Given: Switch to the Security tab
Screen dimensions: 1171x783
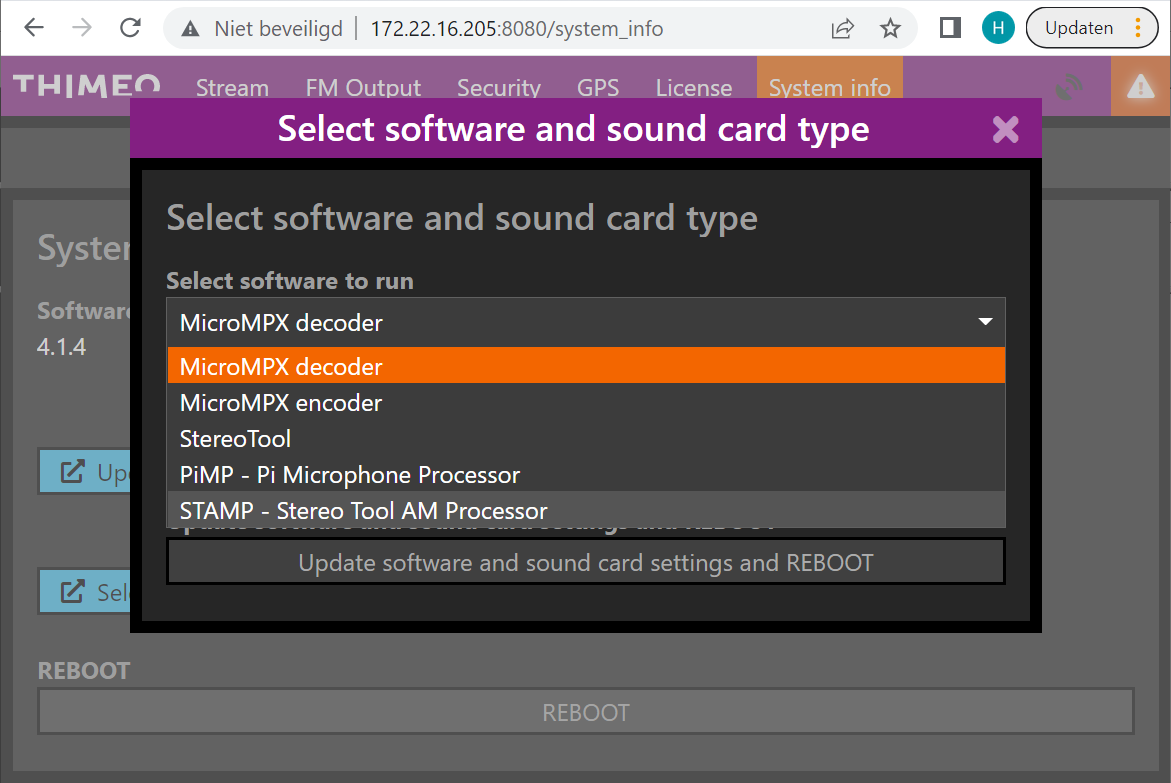Looking at the screenshot, I should pyautogui.click(x=499, y=87).
